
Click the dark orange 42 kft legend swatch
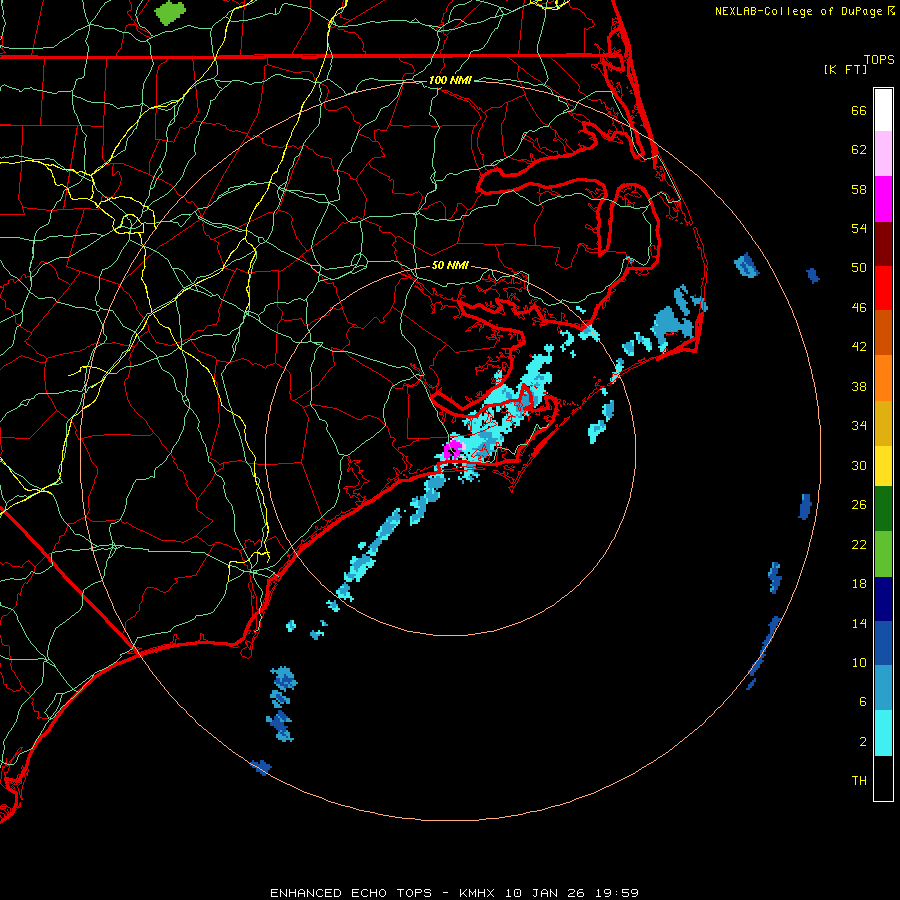tap(883, 332)
